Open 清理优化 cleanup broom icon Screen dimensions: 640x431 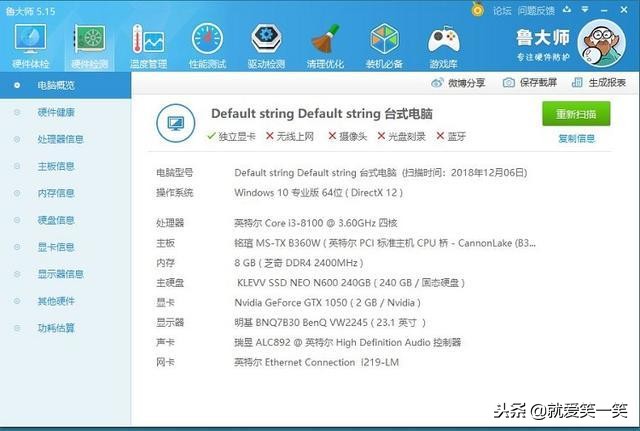click(325, 39)
